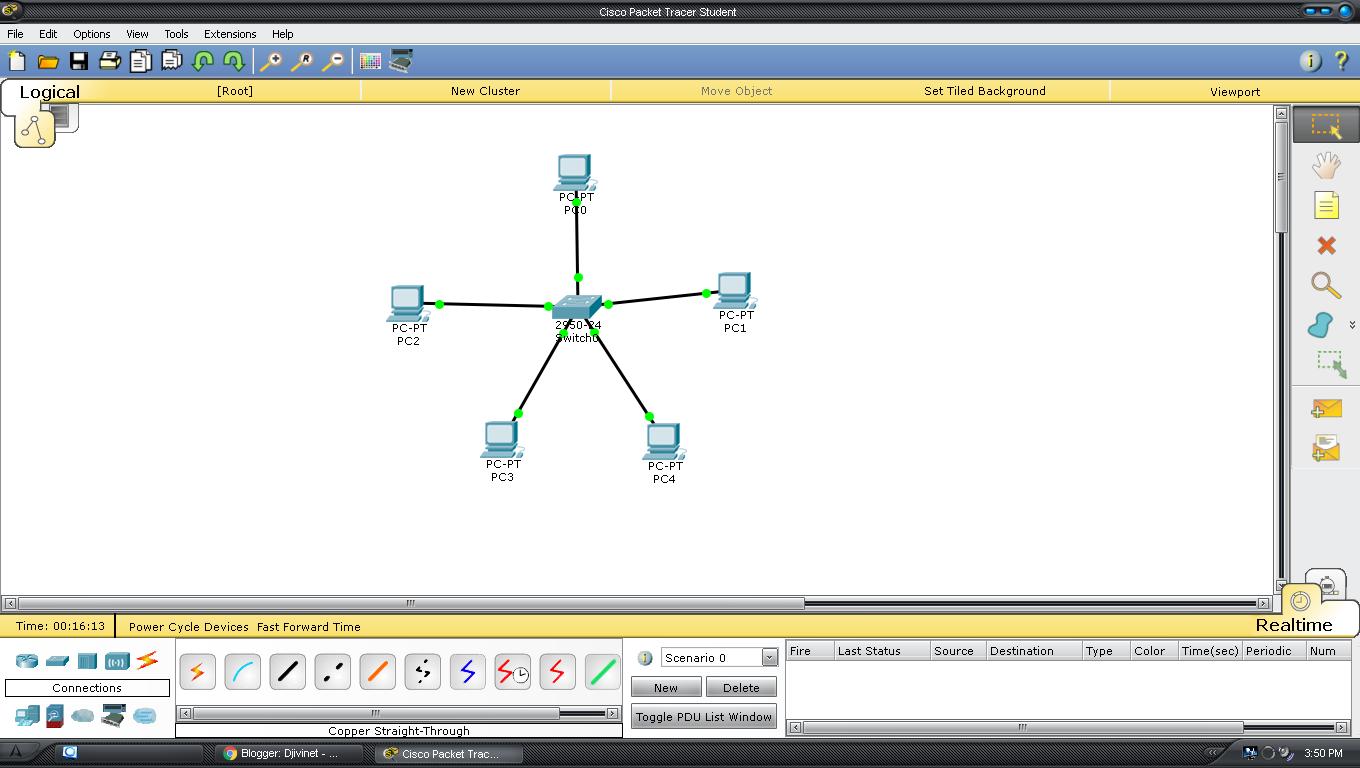This screenshot has height=768, width=1360.
Task: Save the file with floppy disk icon
Action: 78,61
